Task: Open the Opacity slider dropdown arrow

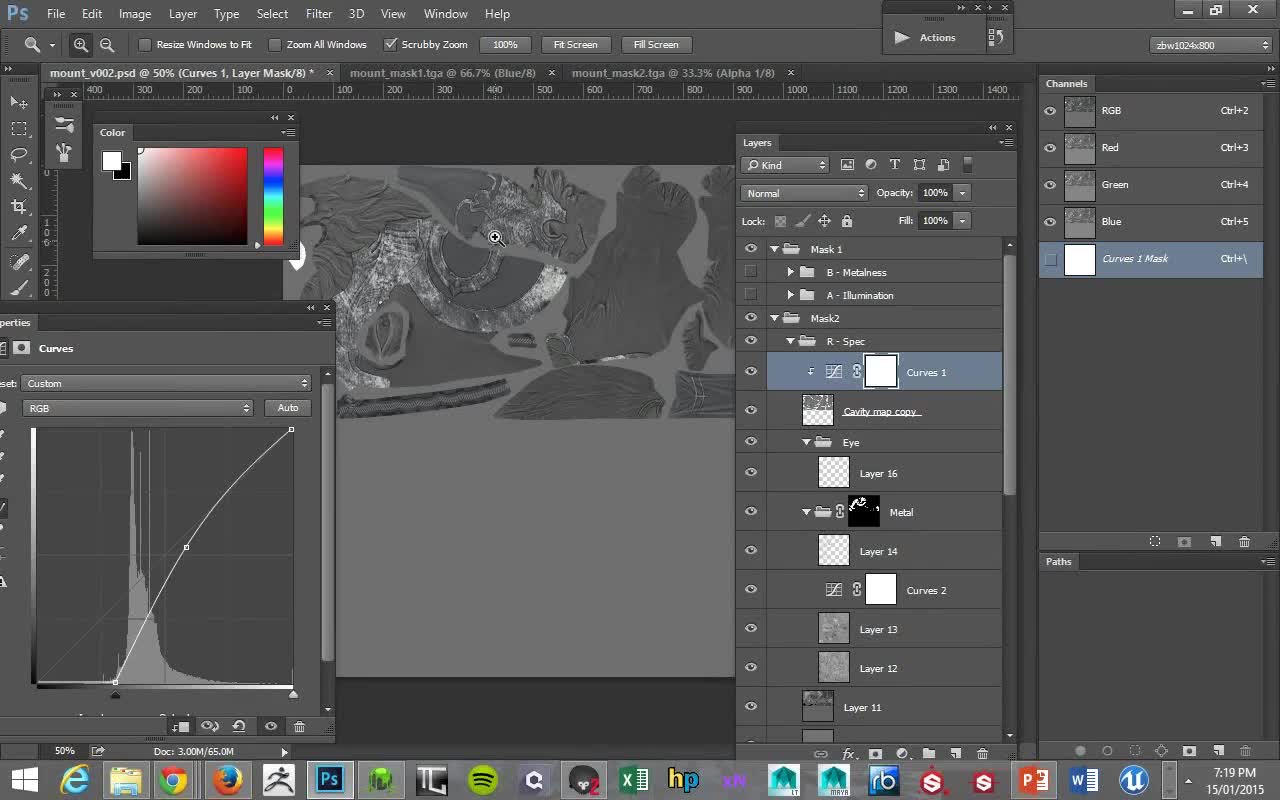Action: 962,193
